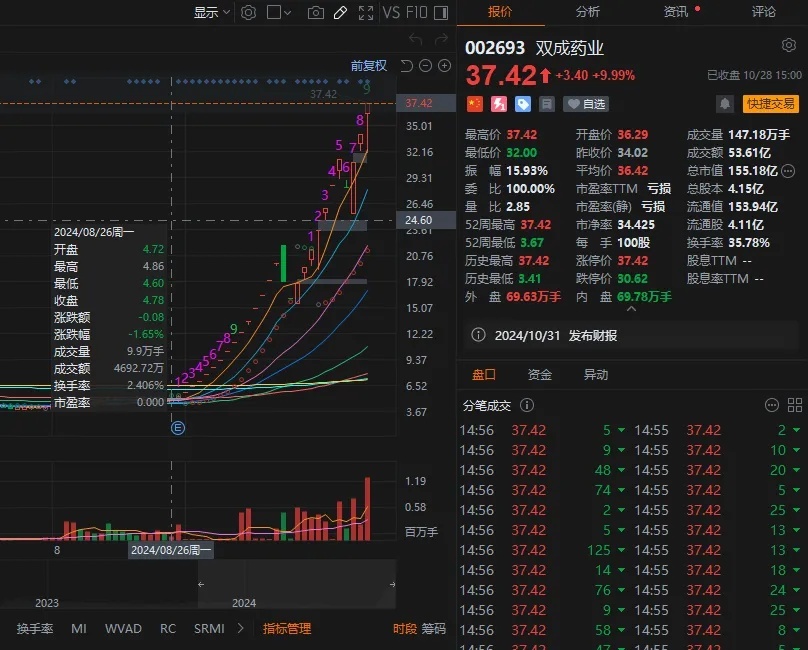Select the pencil drawing tool
808x650 pixels.
[340, 12]
